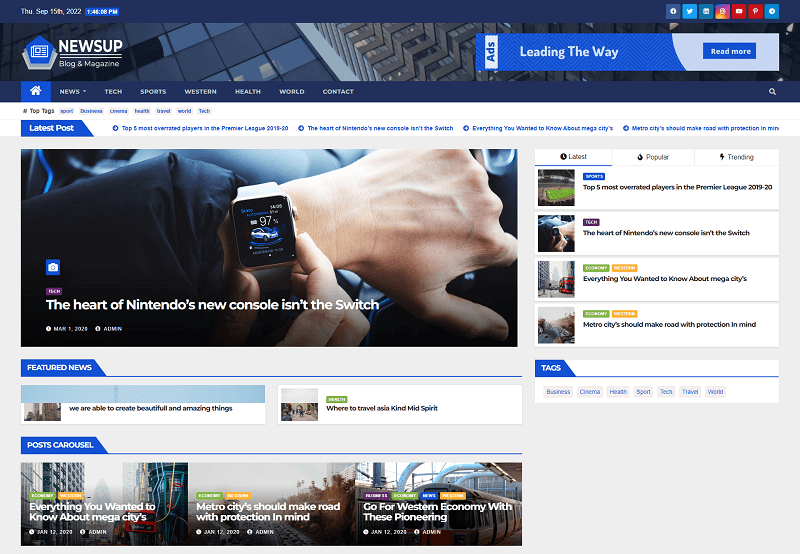Click the BUSINESS badge on carousel post
Image resolution: width=800 pixels, height=554 pixels.
tap(377, 496)
